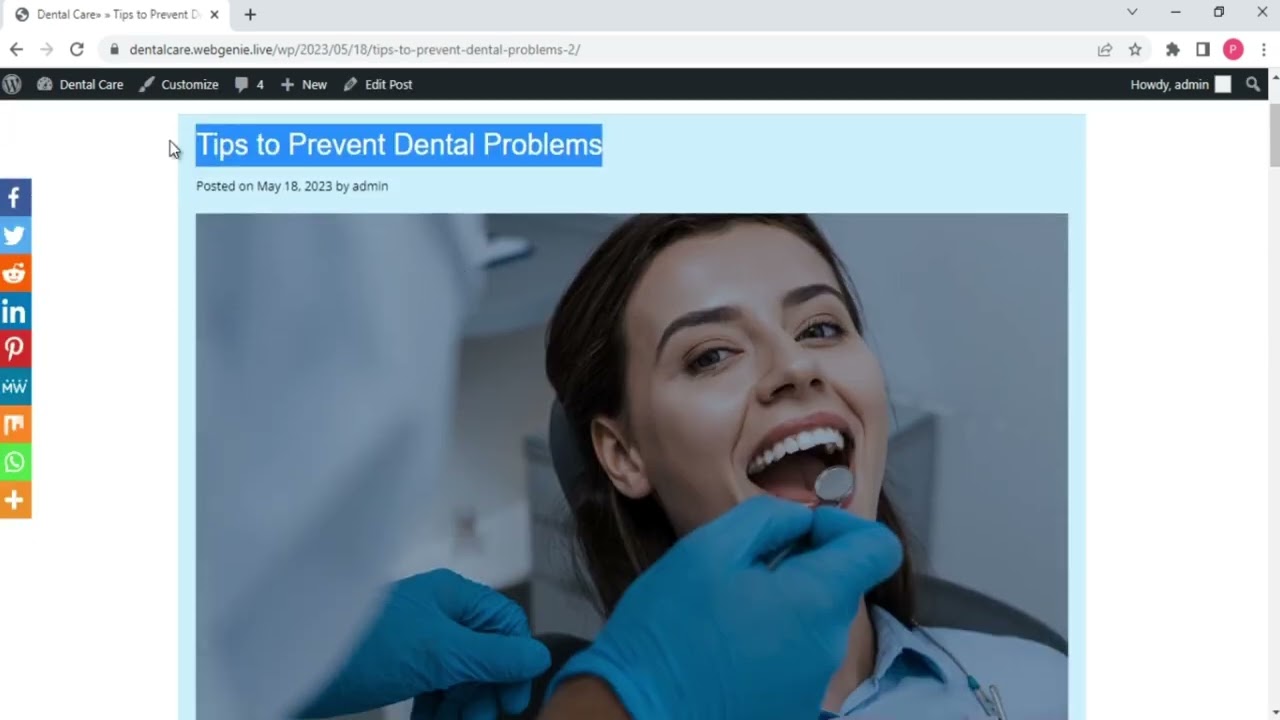Viewport: 1280px width, 720px height.
Task: Go back to the previous page
Action: click(x=16, y=49)
